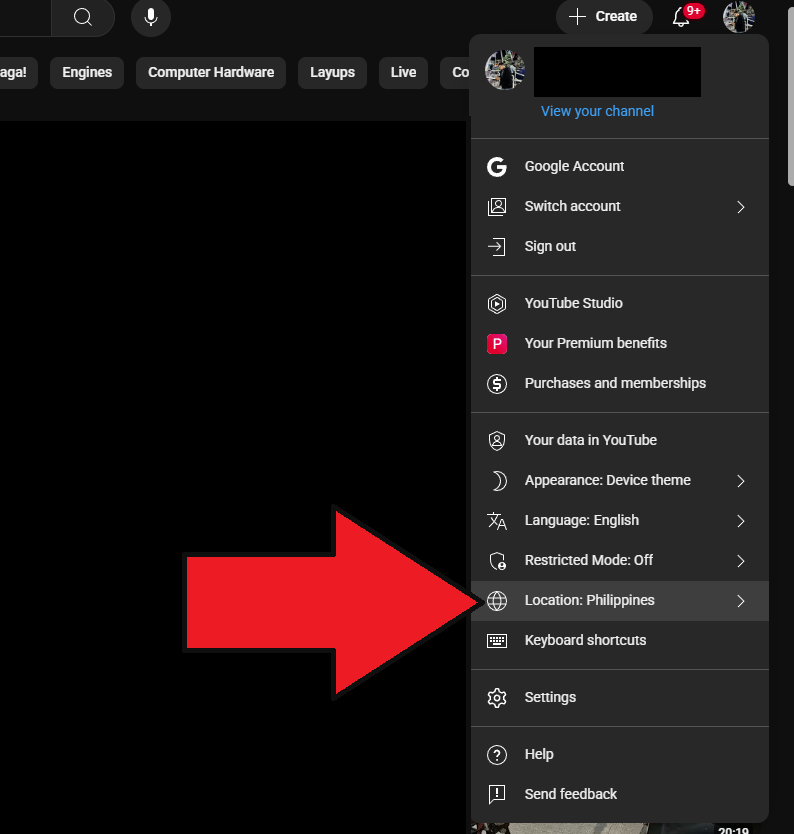Open the notifications bell
794x834 pixels.
pyautogui.click(x=681, y=17)
